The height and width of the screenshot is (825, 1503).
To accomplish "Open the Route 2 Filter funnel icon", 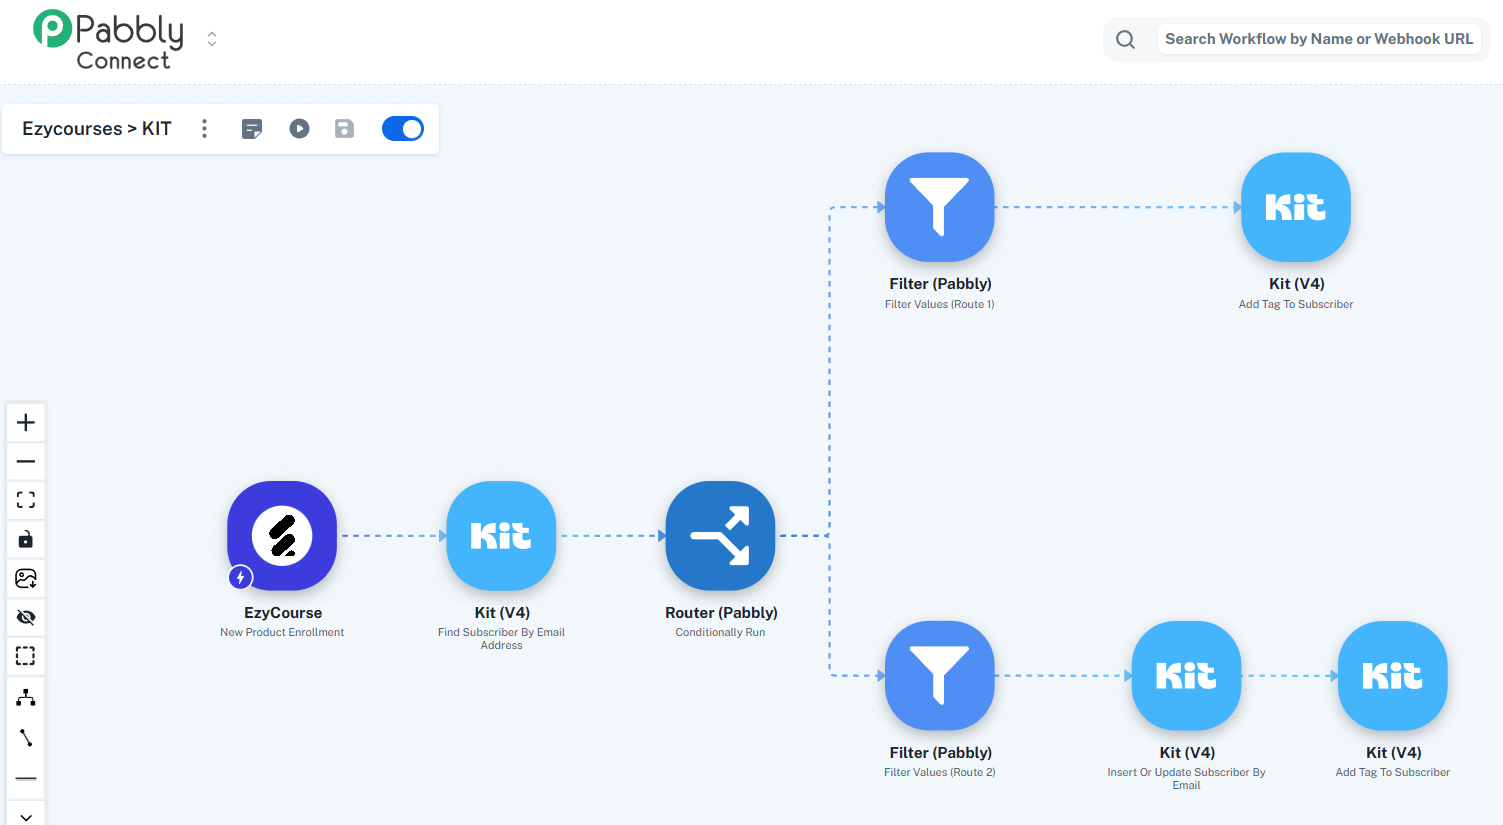I will 940,676.
